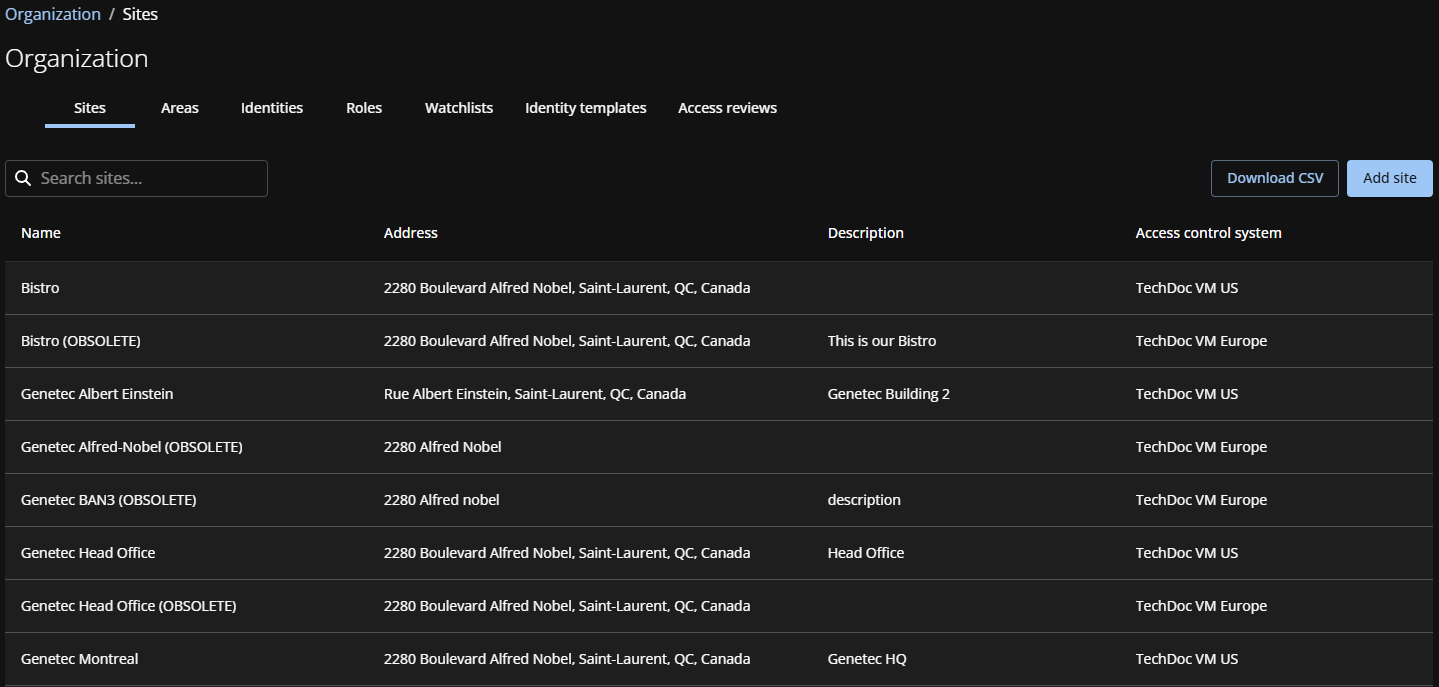Switch to the Watchlists tab
Screen dimensions: 1439x687
click(458, 107)
